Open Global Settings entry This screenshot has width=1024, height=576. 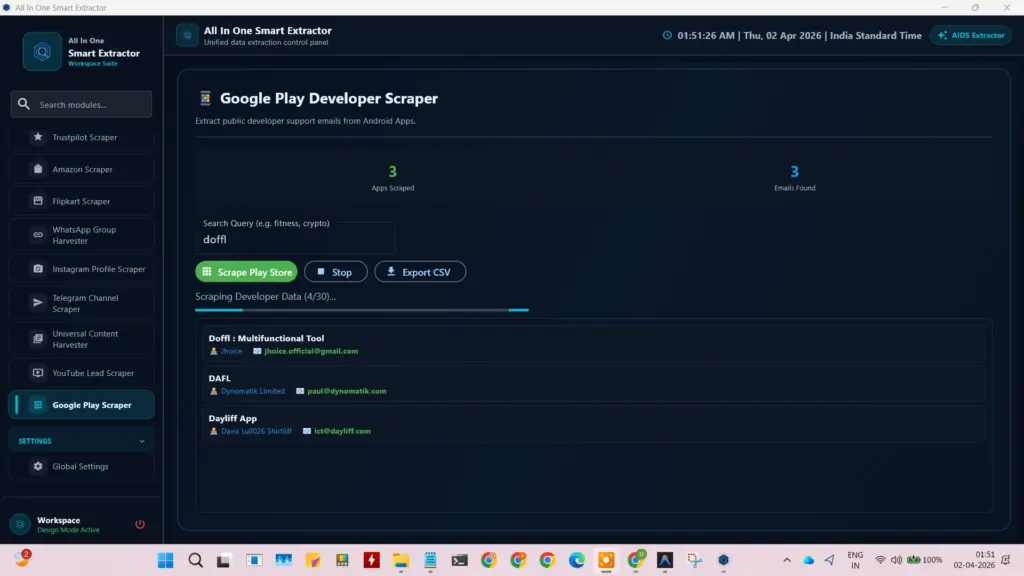click(x=82, y=466)
